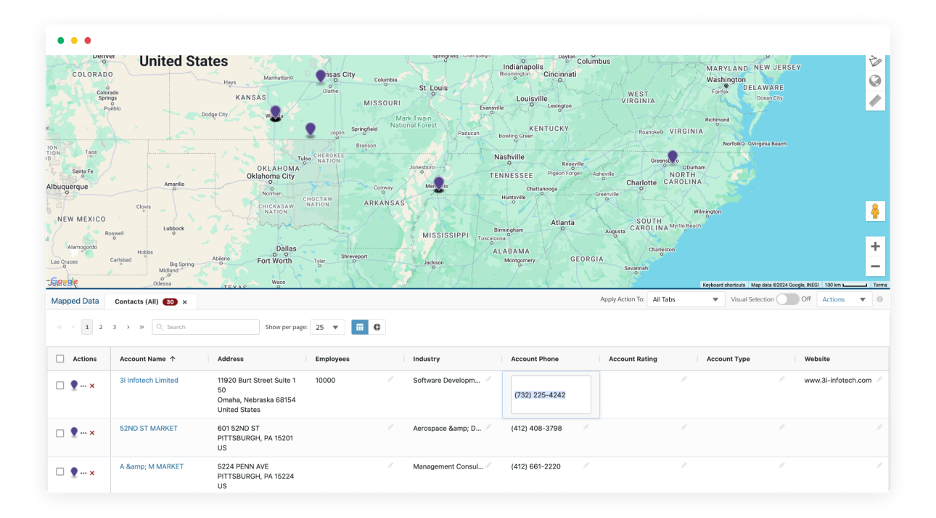This screenshot has width=936, height=518.
Task: Check the 52ND ST MARKET row checkbox
Action: [60, 433]
